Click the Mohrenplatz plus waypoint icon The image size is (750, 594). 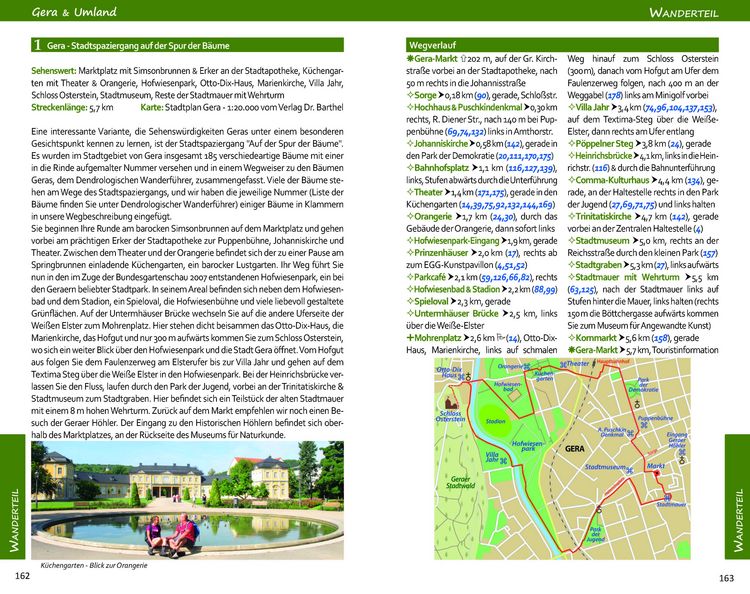(410, 338)
